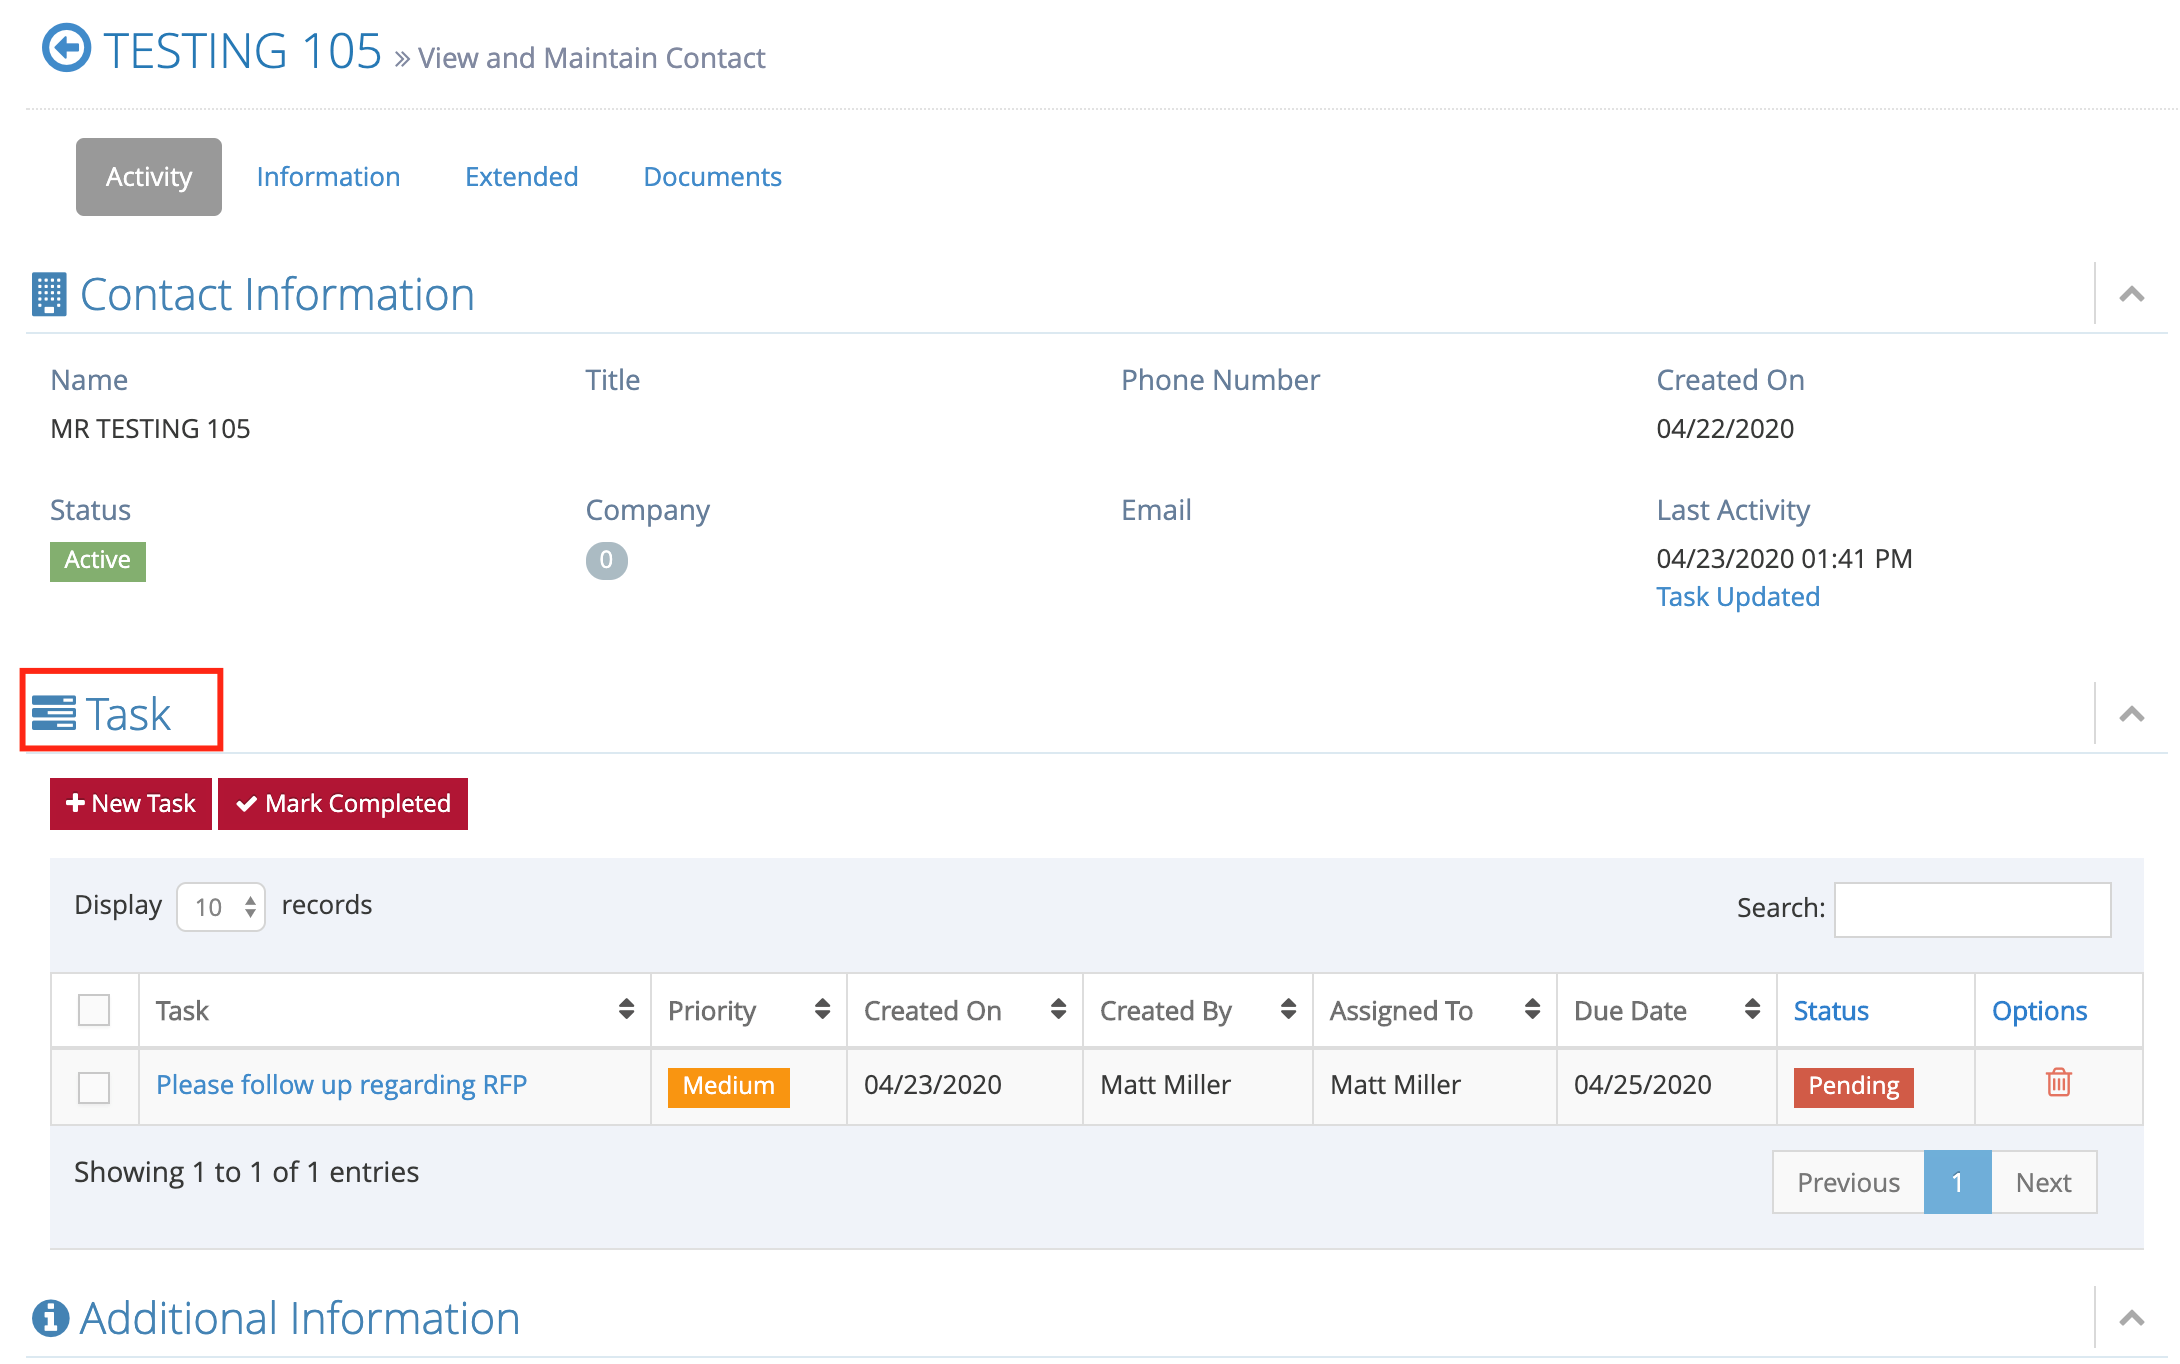Click the orange Medium priority badge
The width and height of the screenshot is (2180, 1364).
coord(728,1086)
